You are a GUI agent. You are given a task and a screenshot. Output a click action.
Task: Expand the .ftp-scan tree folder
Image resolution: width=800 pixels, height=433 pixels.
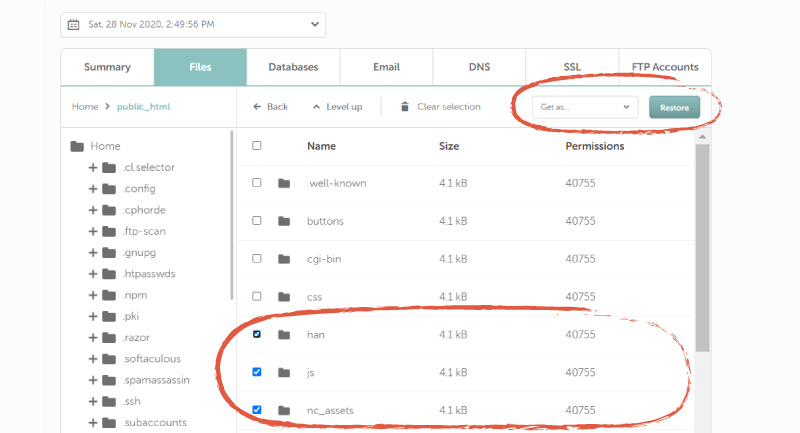click(x=93, y=232)
